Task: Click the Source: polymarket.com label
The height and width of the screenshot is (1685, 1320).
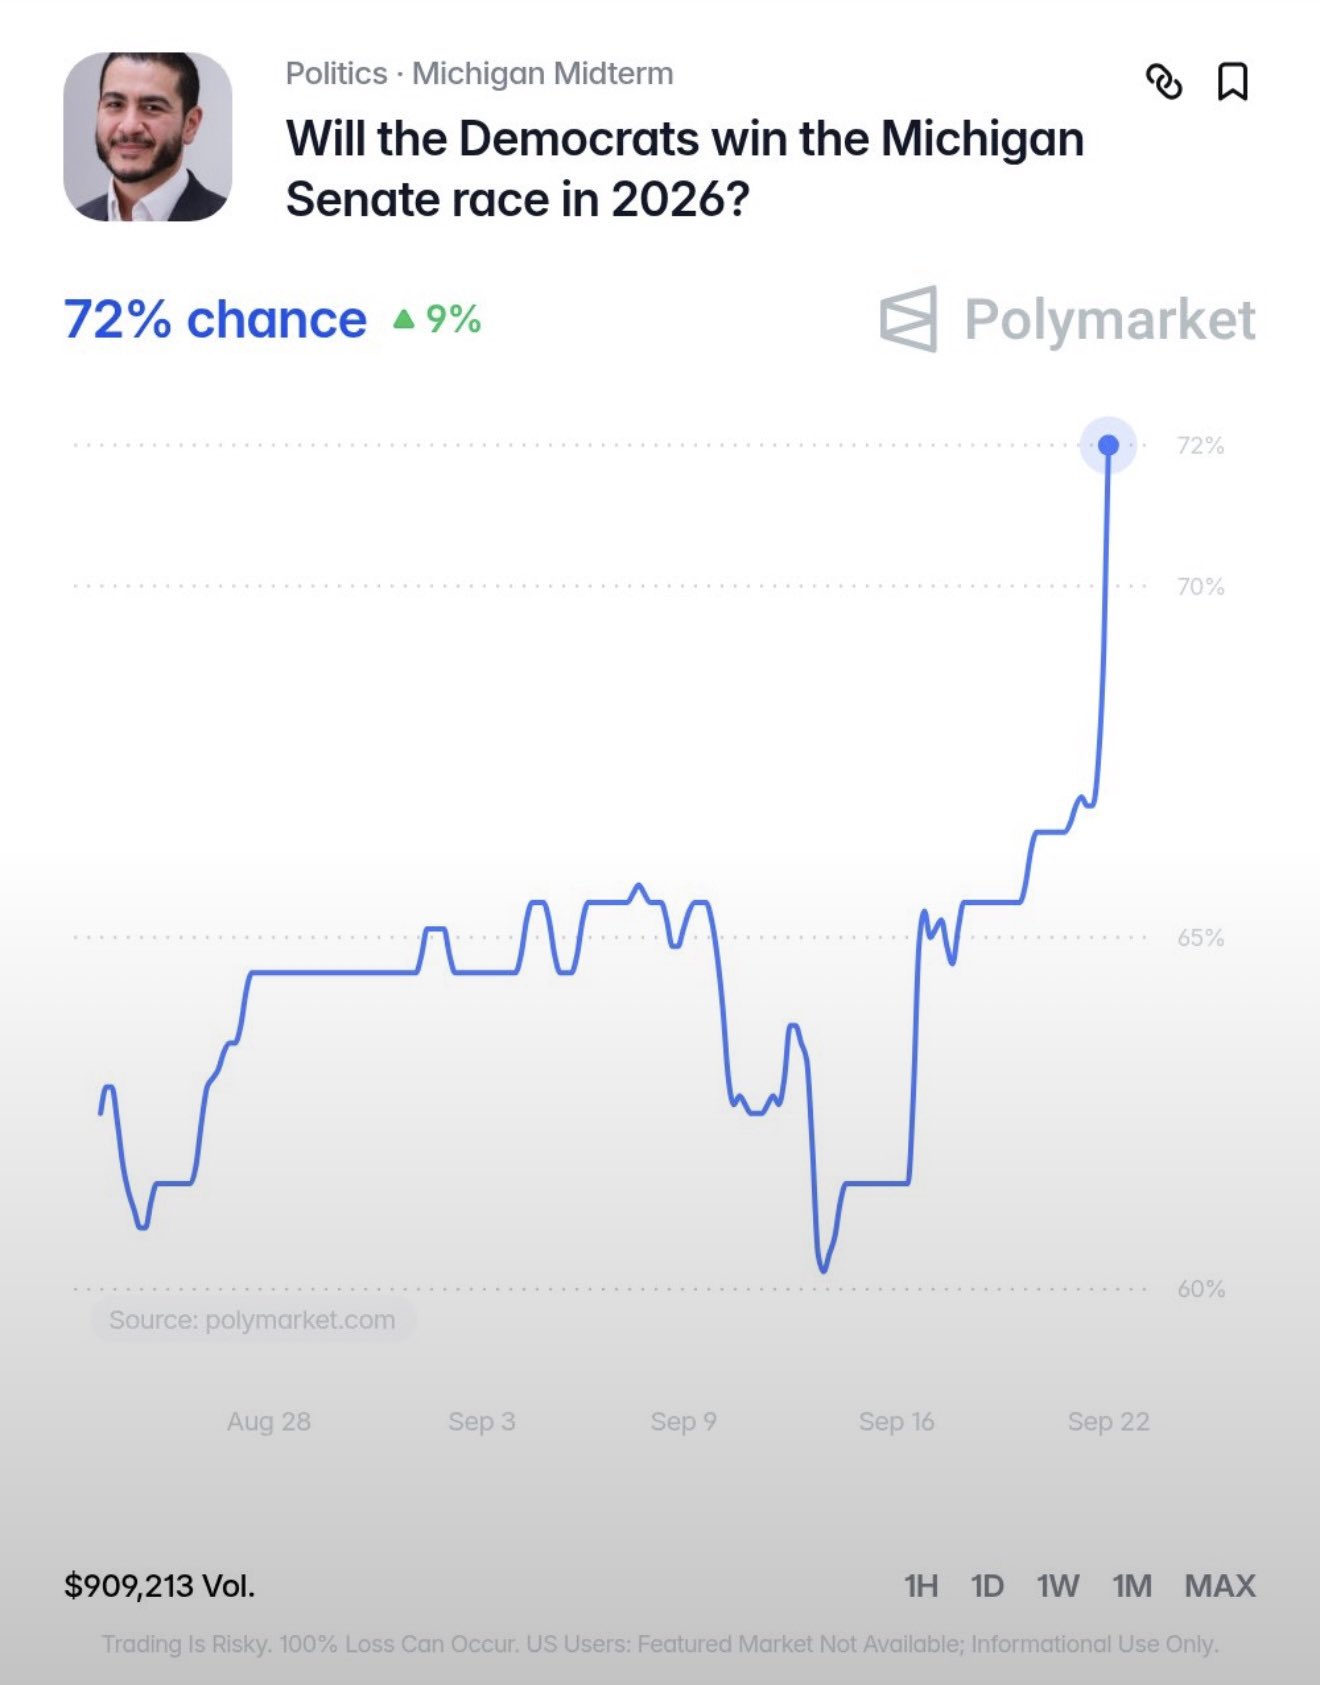Action: click(252, 1320)
